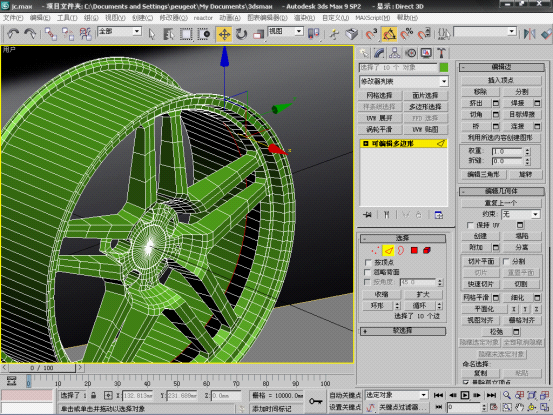Enable the 忽略背面 checkbox
Viewport: 553px width, 415px height.
[x=368, y=272]
